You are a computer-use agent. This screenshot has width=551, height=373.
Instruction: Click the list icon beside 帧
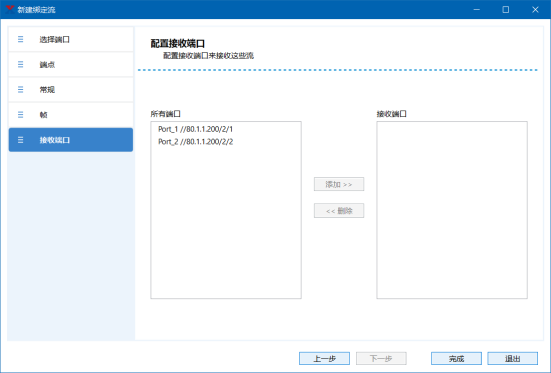click(x=20, y=115)
